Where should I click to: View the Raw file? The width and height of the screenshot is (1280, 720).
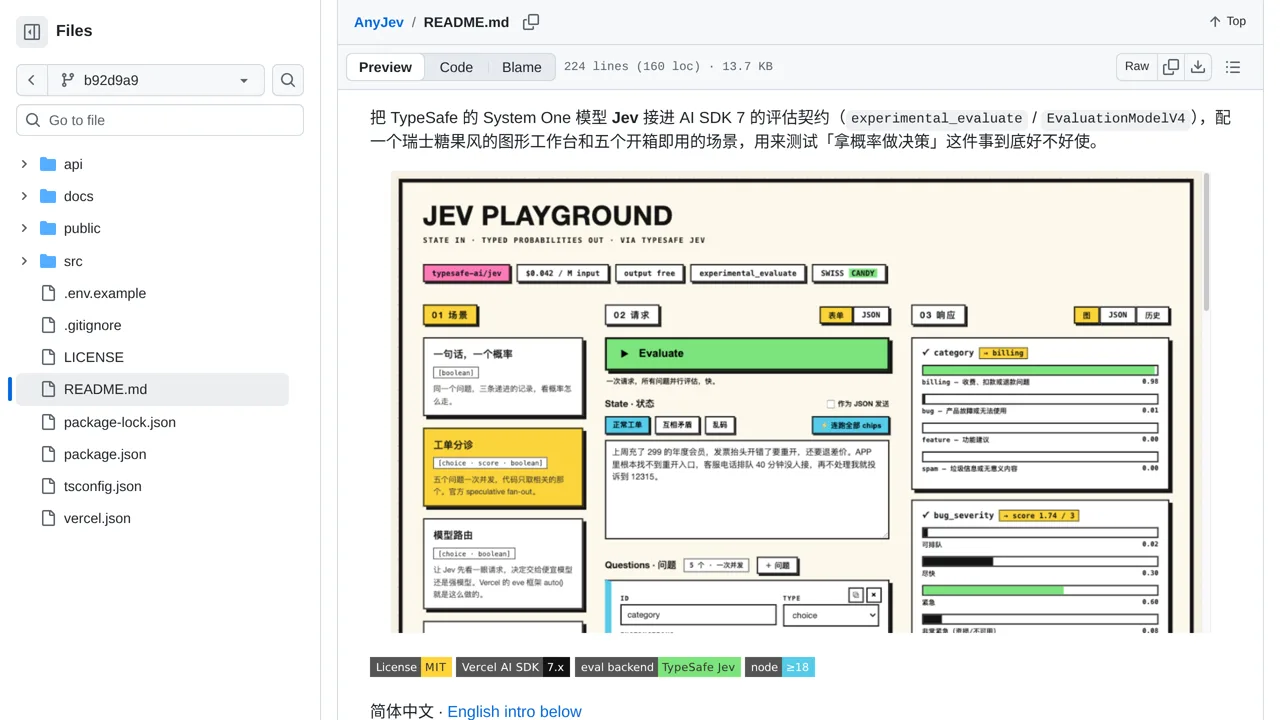(x=1137, y=67)
